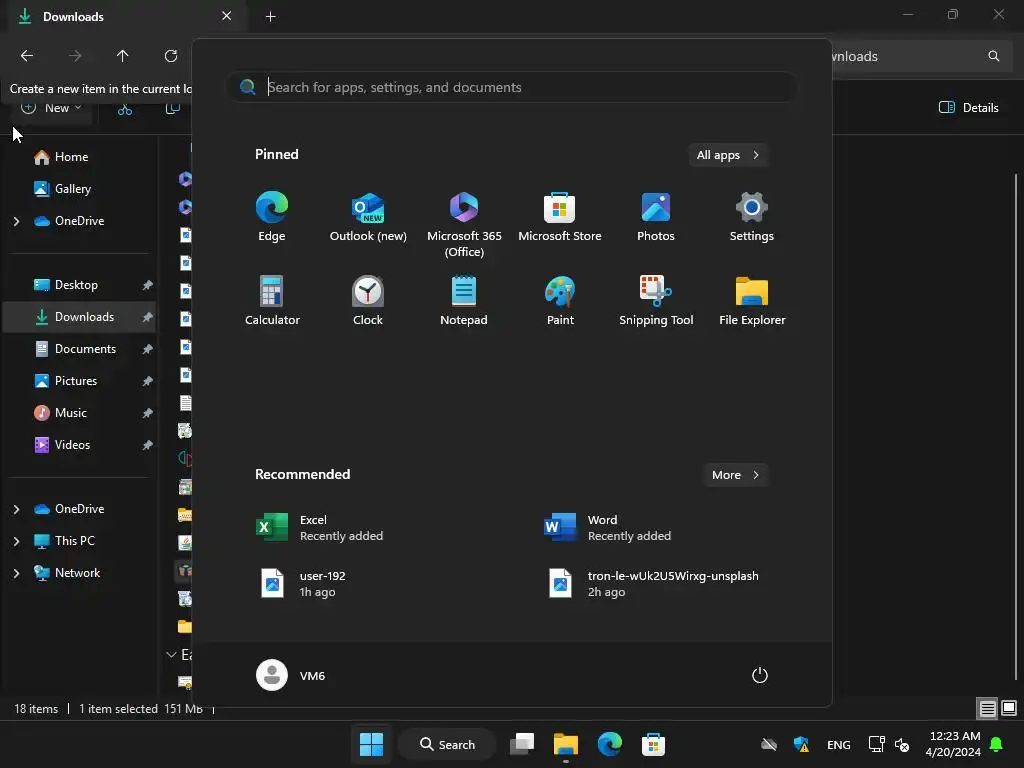Viewport: 1024px width, 768px height.
Task: Show All apps list
Action: 728,155
